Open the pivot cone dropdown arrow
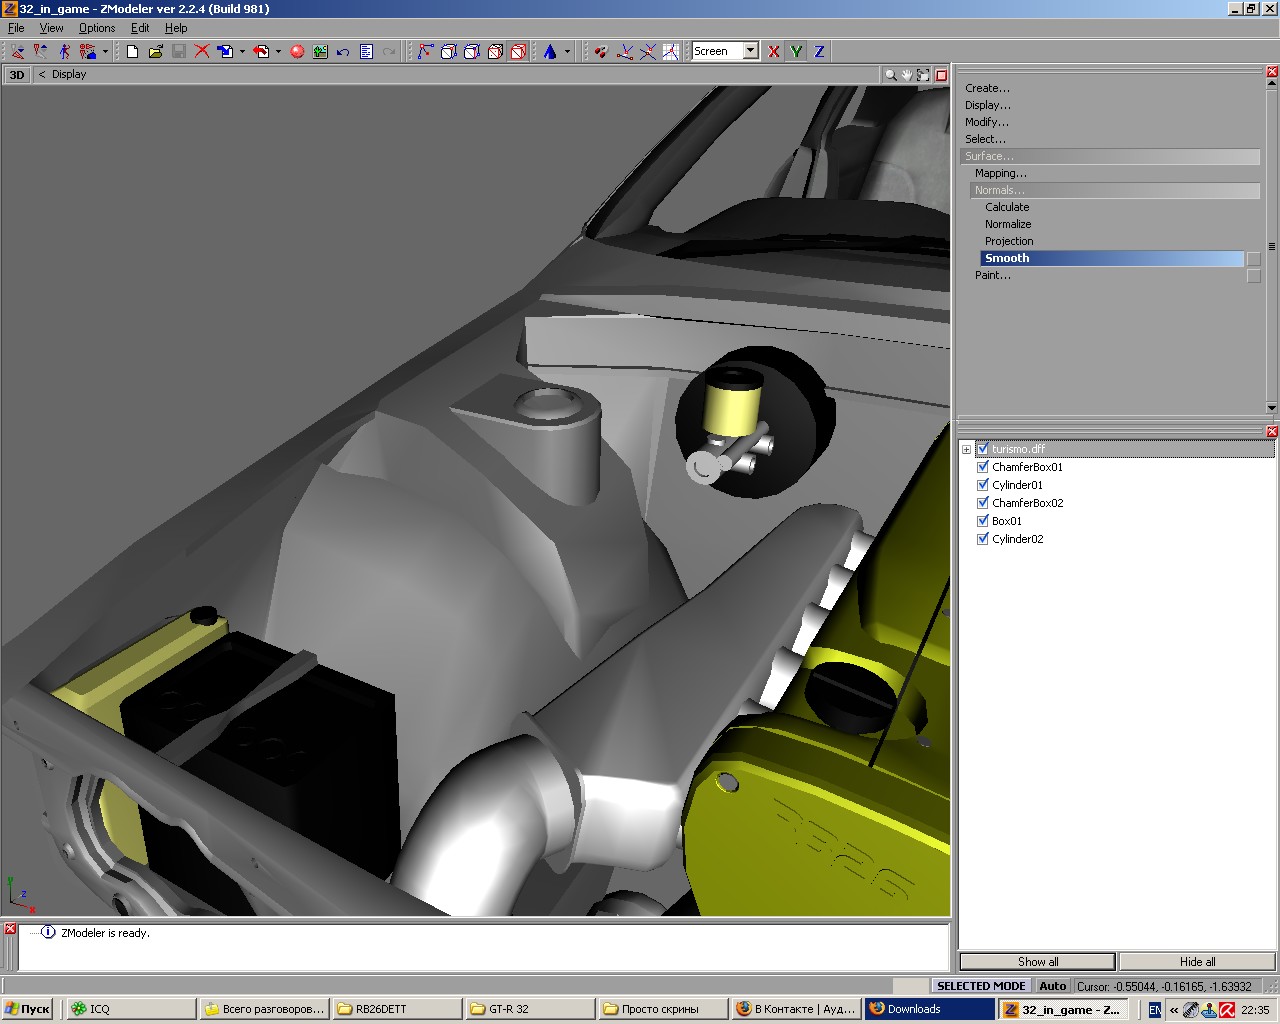 click(567, 51)
